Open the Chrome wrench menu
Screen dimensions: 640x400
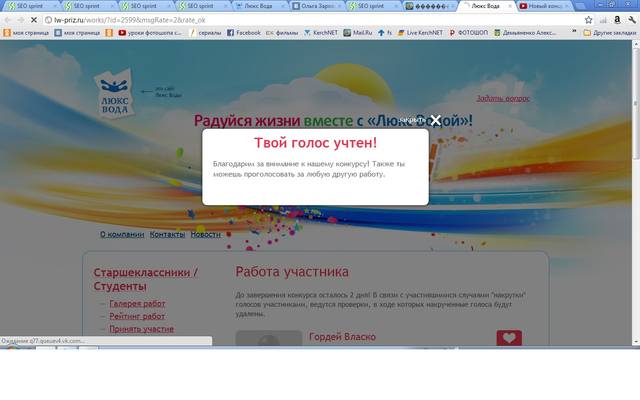632,20
